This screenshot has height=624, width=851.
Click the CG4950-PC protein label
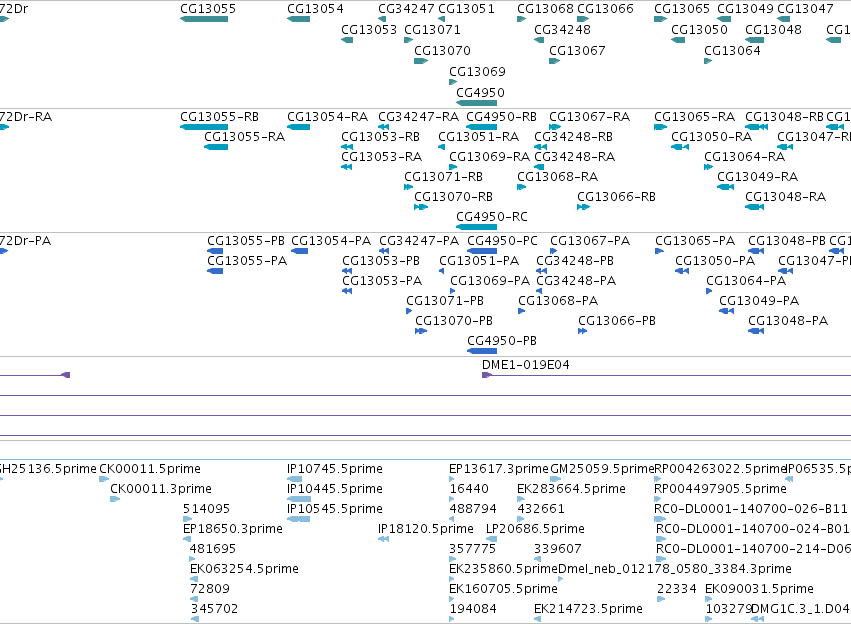pos(503,240)
